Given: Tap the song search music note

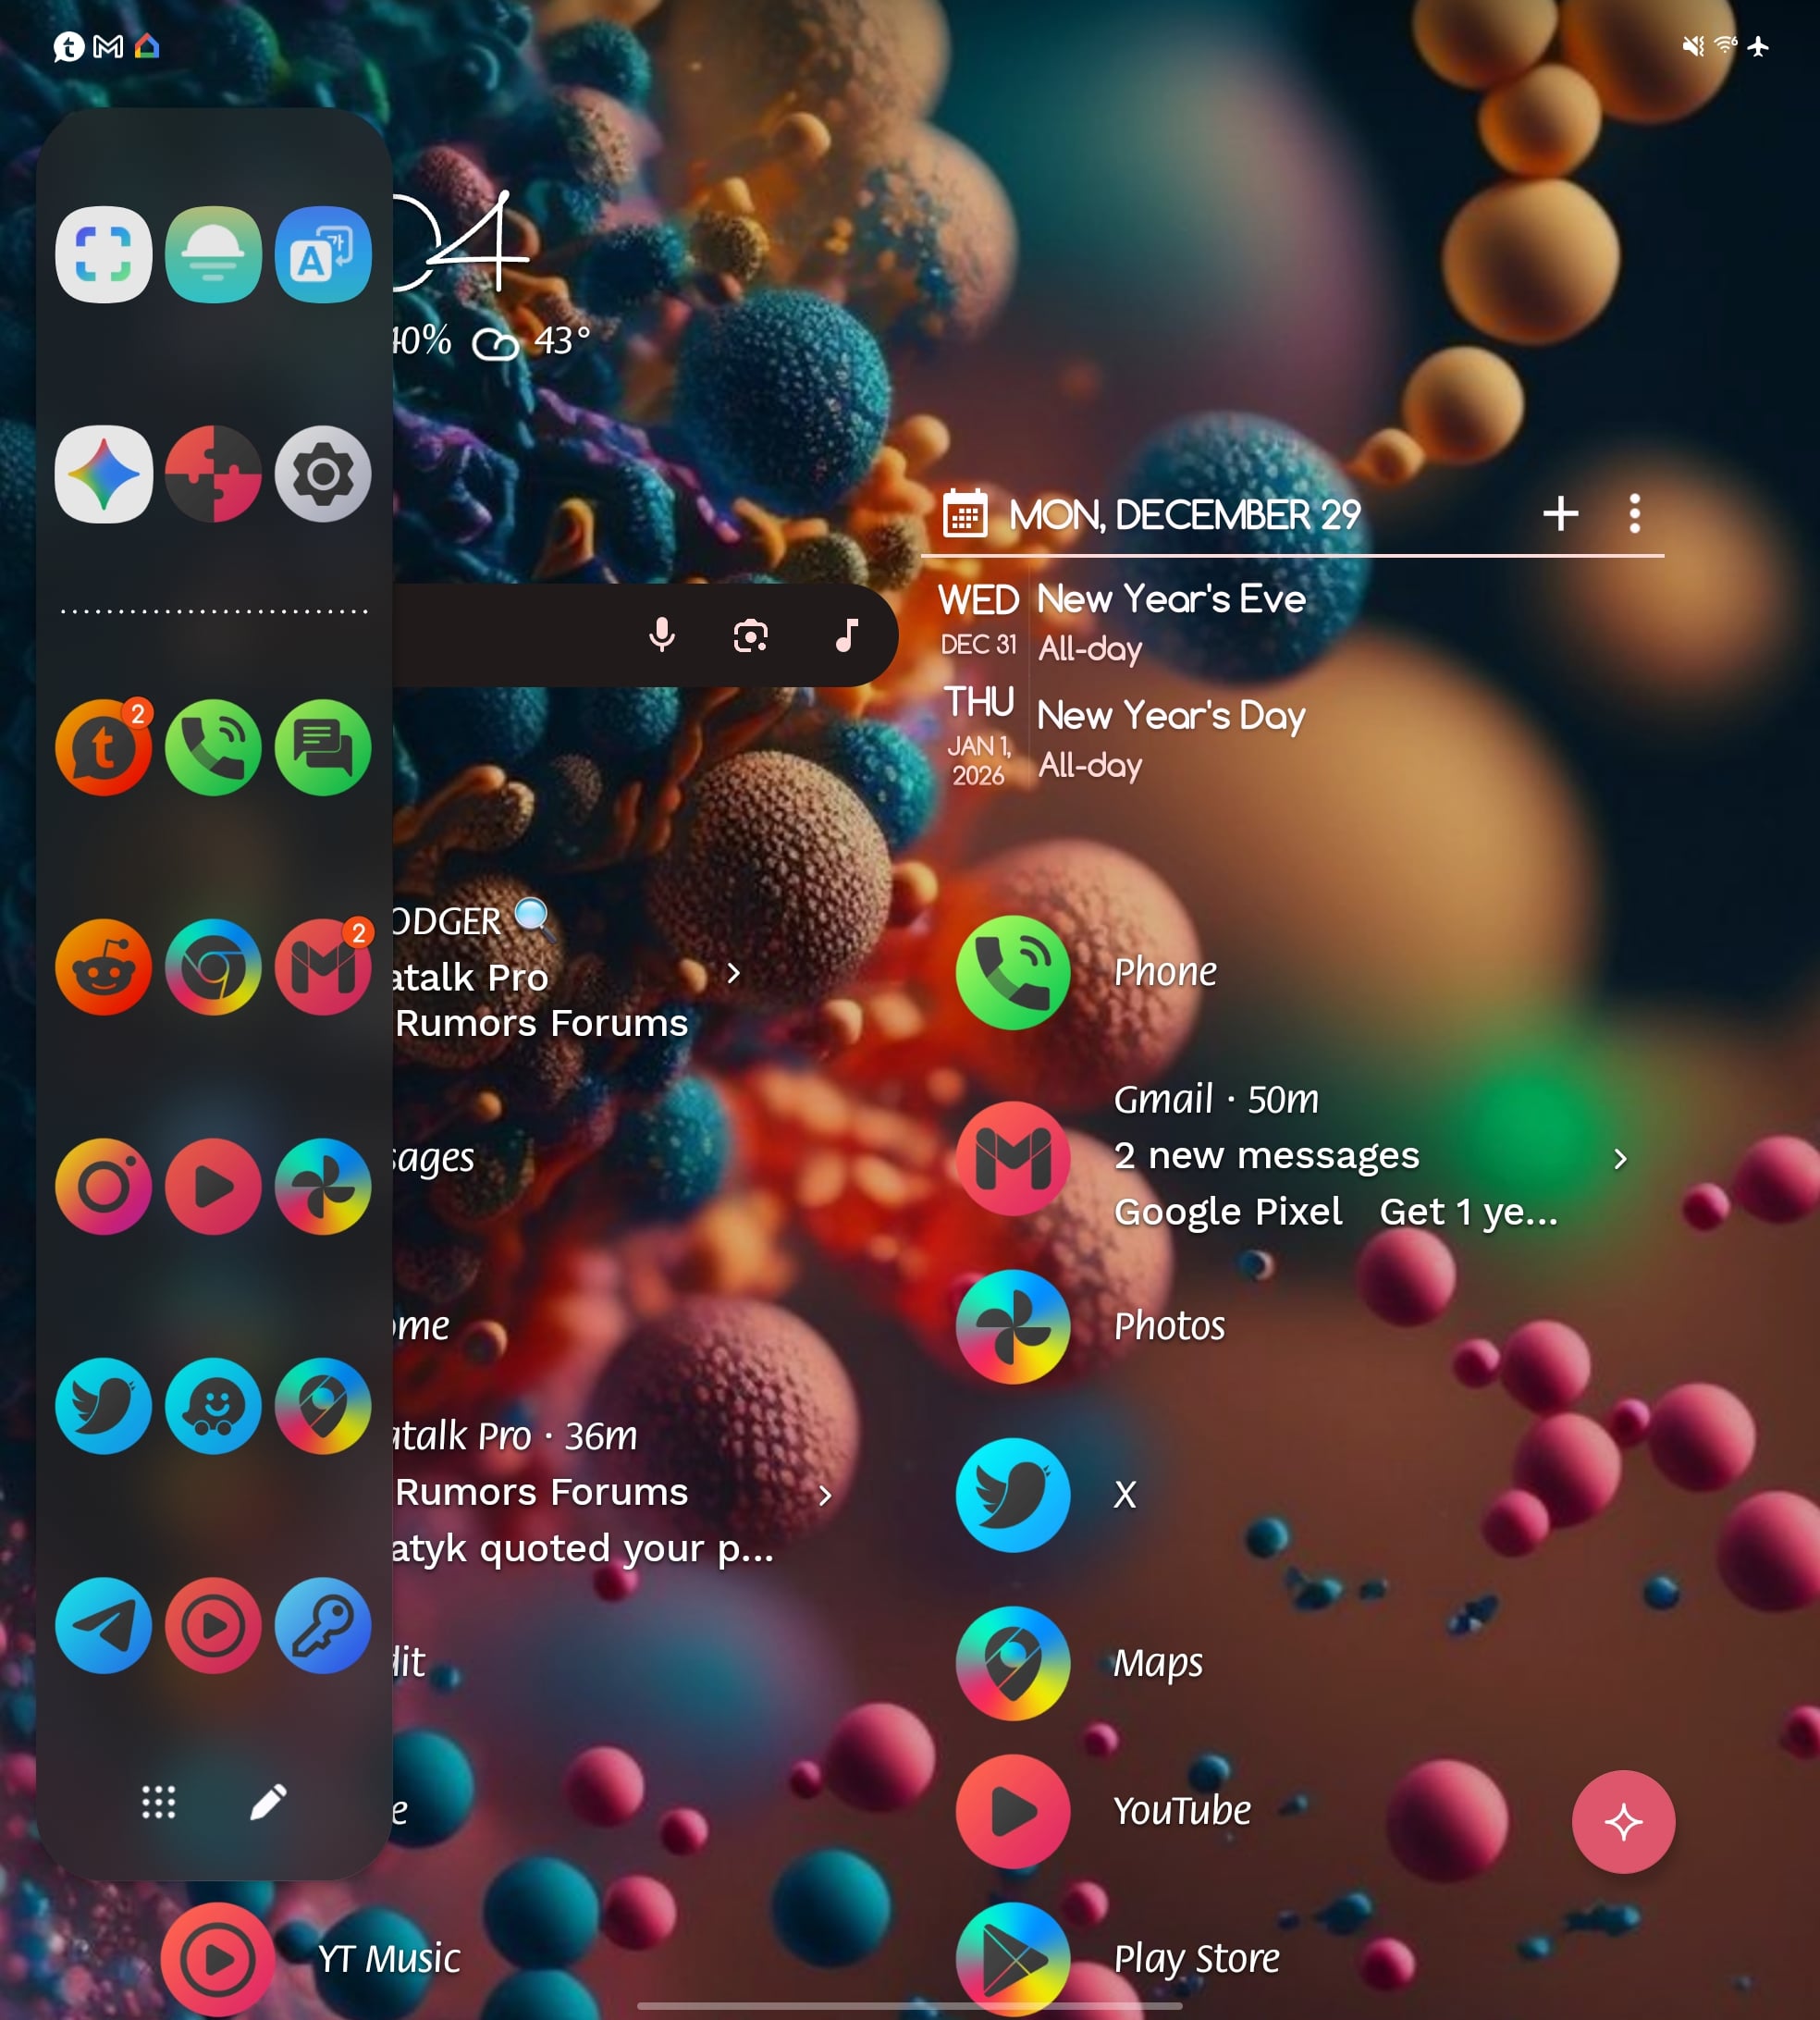Looking at the screenshot, I should coord(846,635).
